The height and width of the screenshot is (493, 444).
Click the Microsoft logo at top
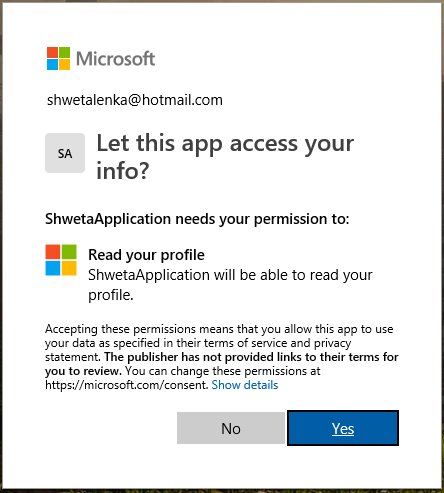tap(101, 59)
